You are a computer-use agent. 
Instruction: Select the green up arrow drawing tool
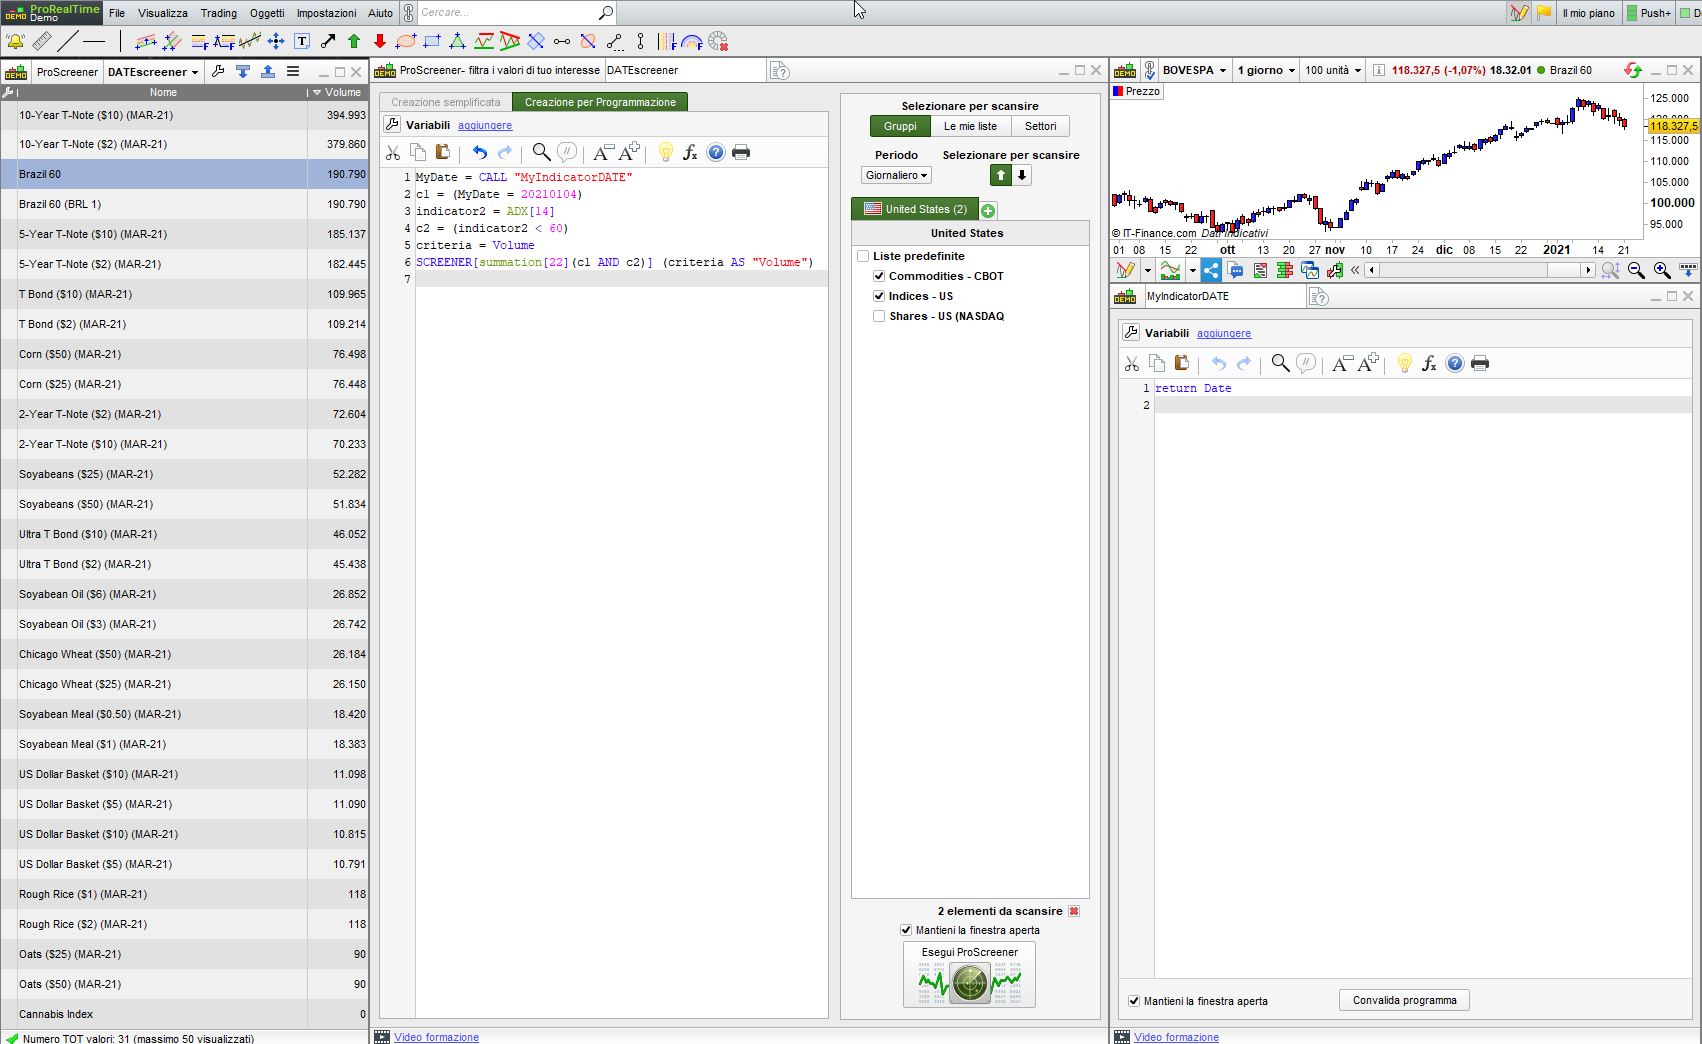(x=354, y=41)
